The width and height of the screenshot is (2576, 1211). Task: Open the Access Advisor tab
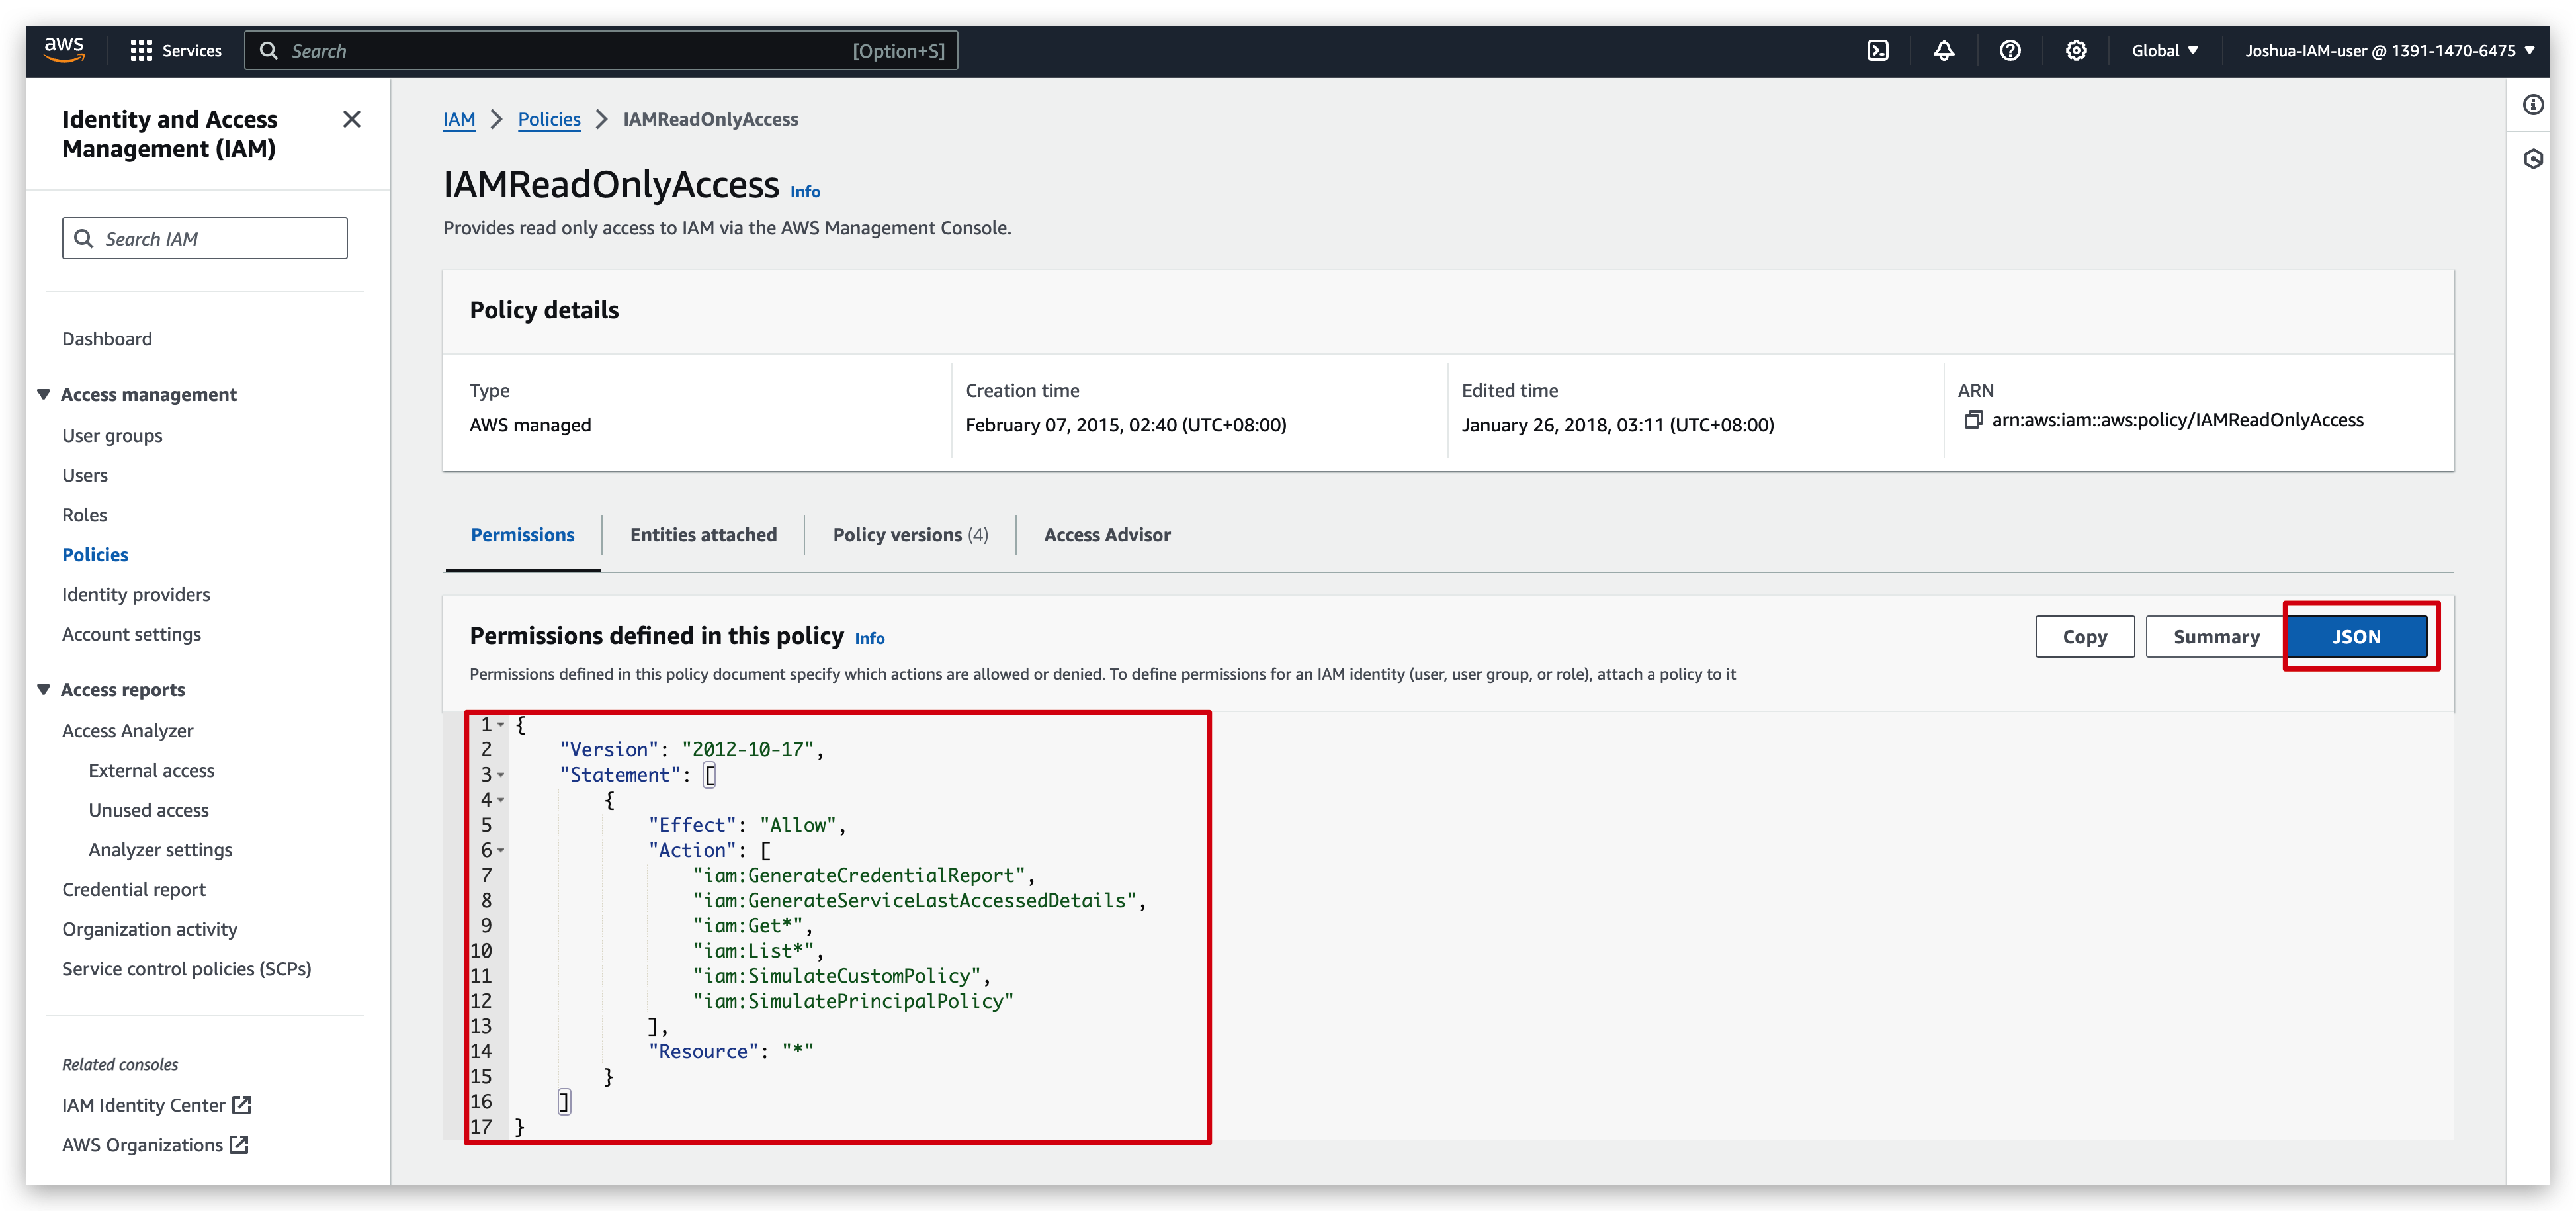(x=1107, y=534)
